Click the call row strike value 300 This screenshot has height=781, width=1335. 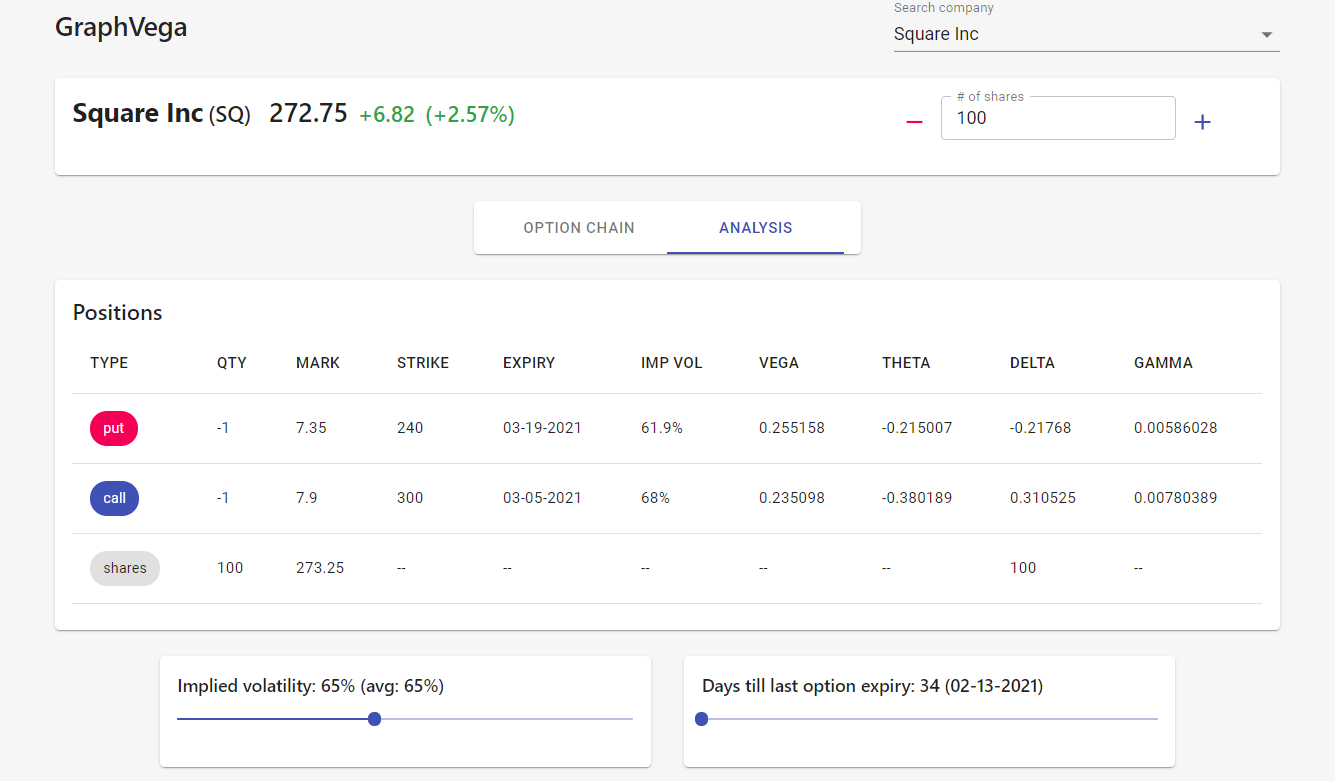[x=410, y=498]
